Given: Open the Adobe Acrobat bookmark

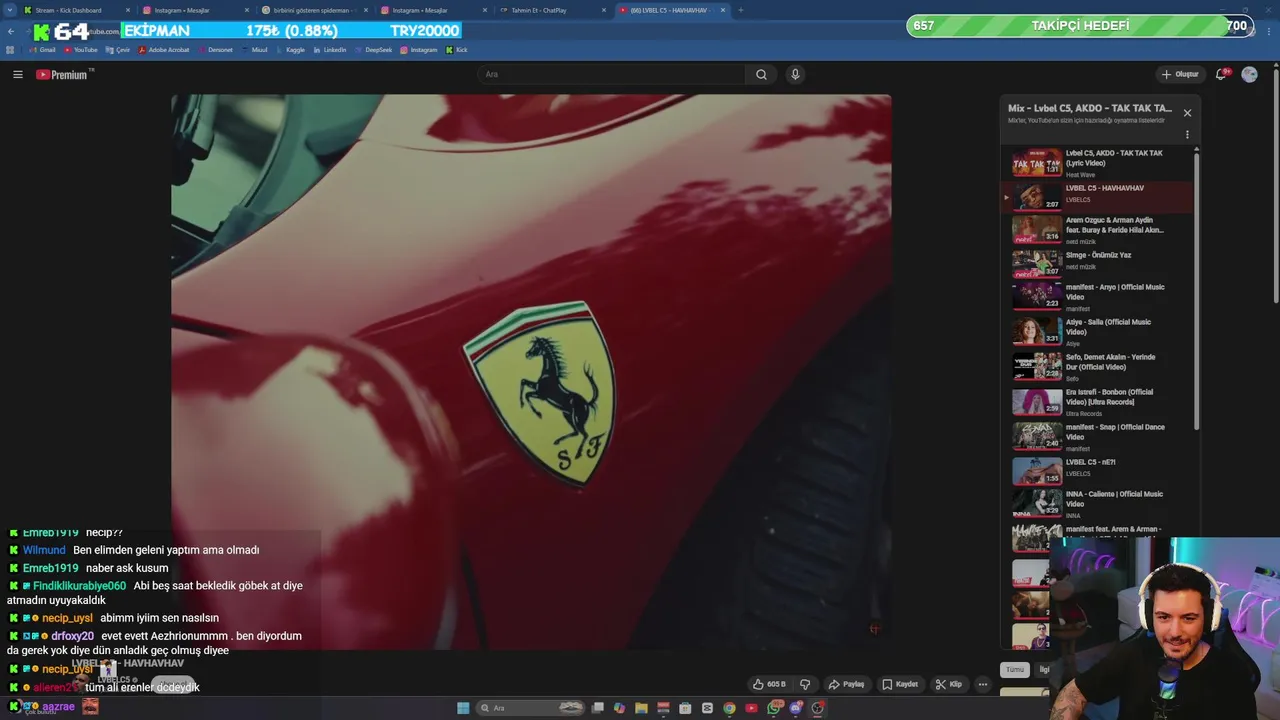Looking at the screenshot, I should [x=164, y=49].
